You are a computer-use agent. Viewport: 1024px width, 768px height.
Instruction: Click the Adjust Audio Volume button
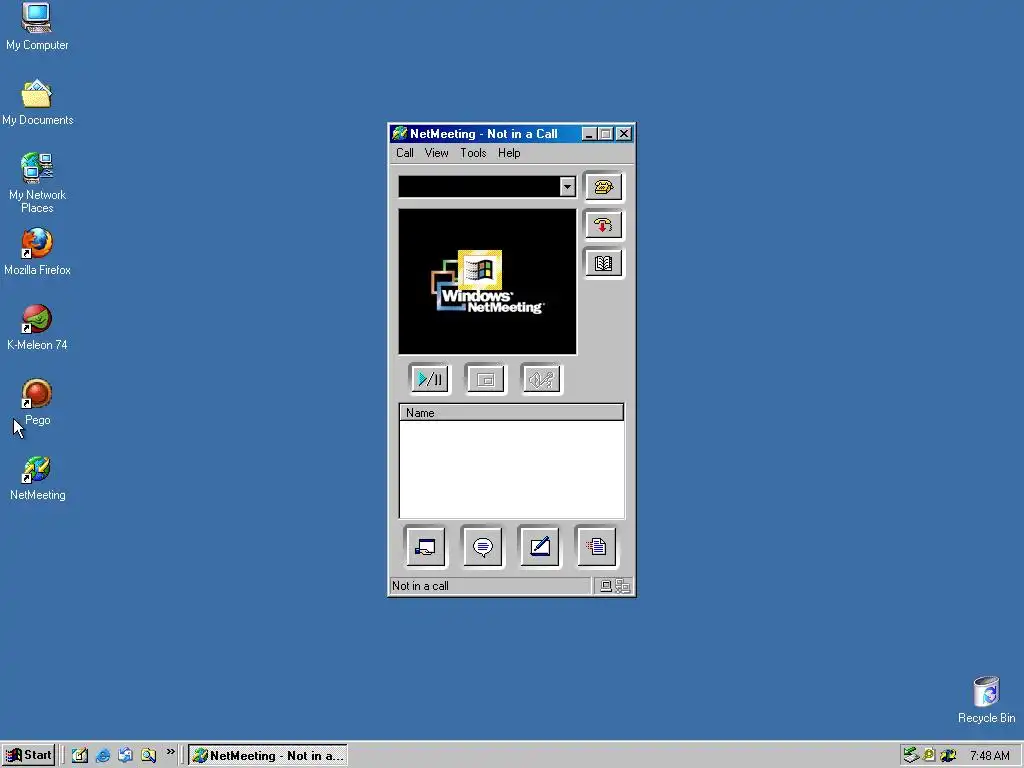541,379
